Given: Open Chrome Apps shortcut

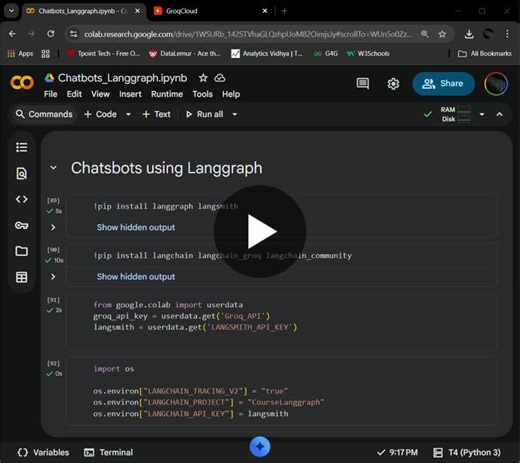Looking at the screenshot, I should (20, 53).
